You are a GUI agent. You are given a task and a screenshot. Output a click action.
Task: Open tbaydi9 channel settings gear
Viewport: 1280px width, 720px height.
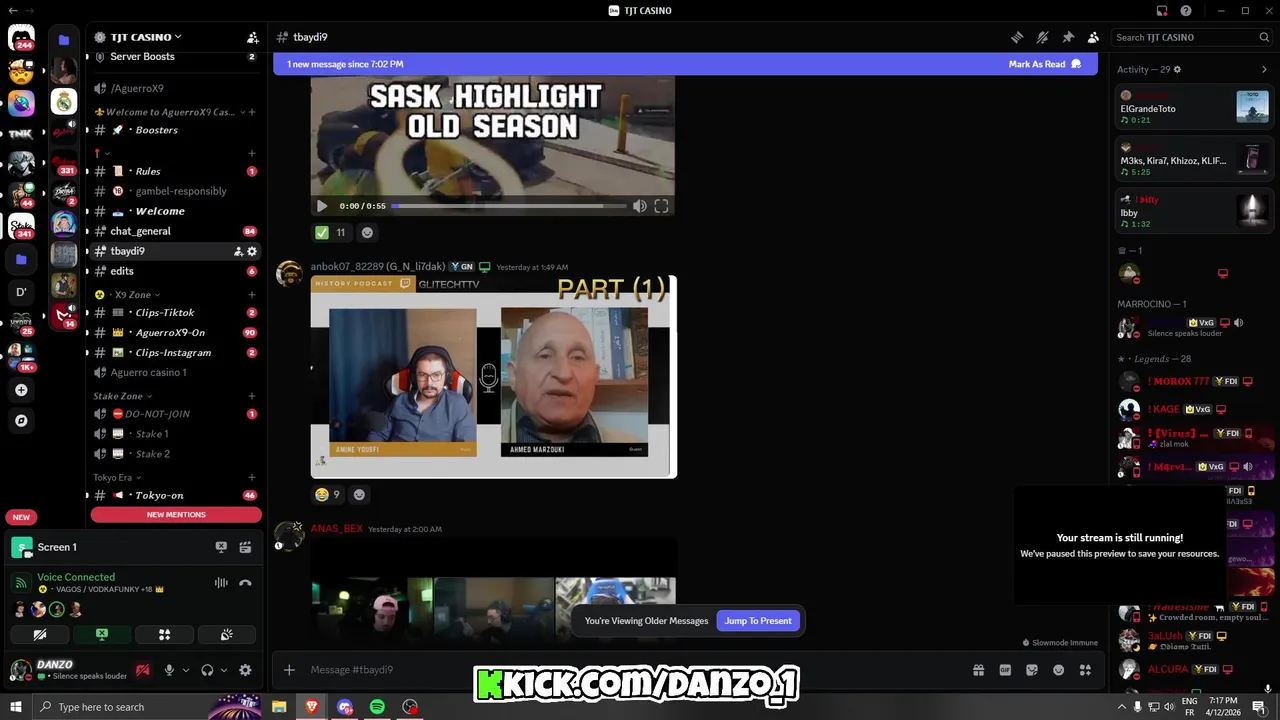(252, 251)
